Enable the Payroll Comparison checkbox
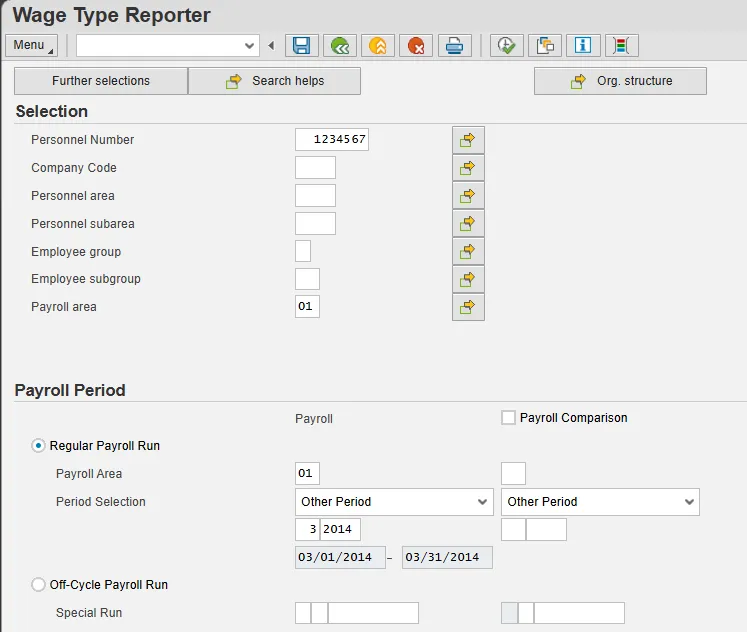This screenshot has height=632, width=747. coord(508,418)
